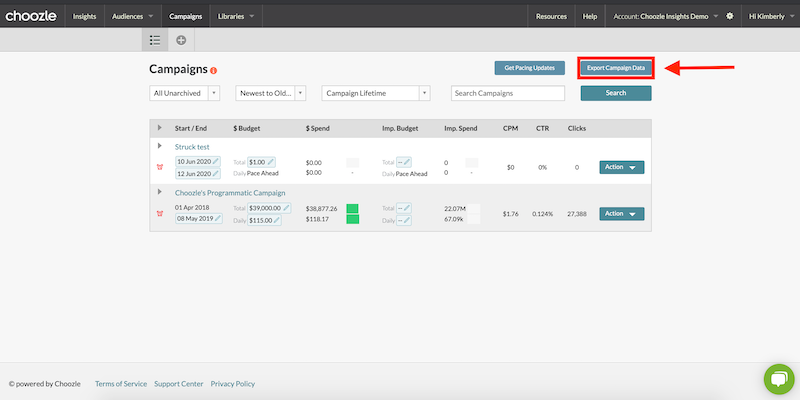Click the add new campaign plus icon
The height and width of the screenshot is (400, 800).
click(181, 40)
